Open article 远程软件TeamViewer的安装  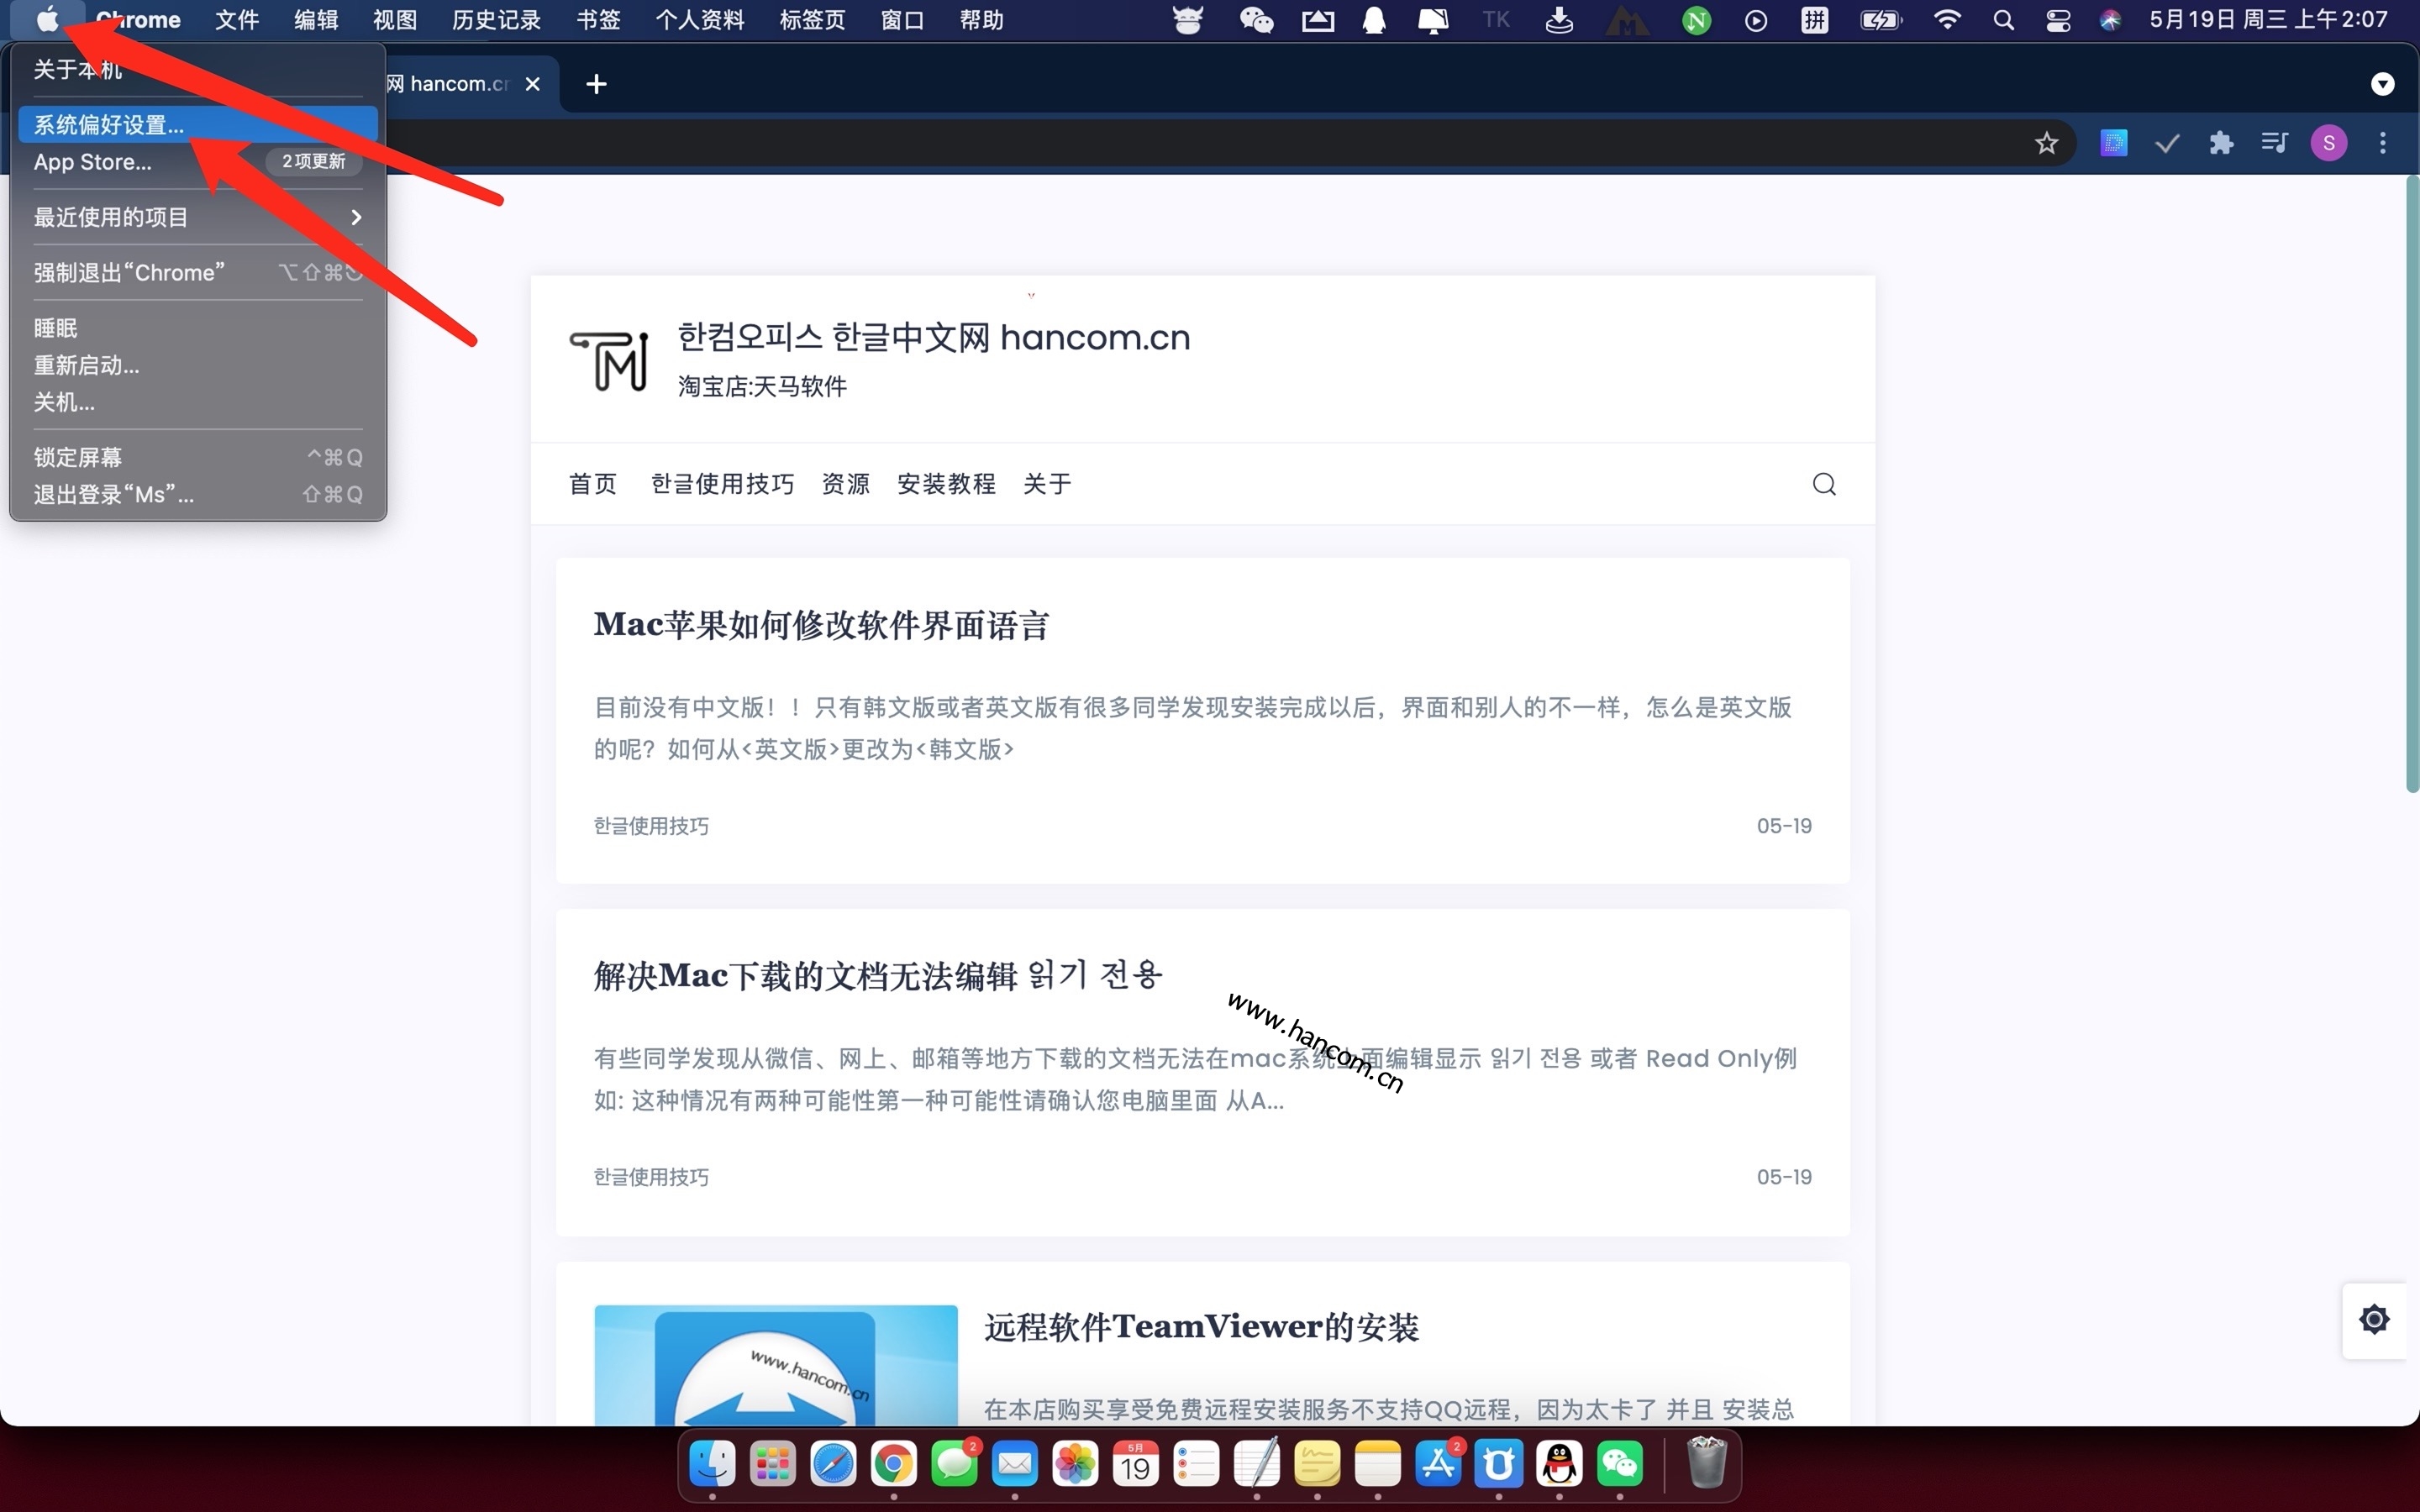(x=1201, y=1327)
